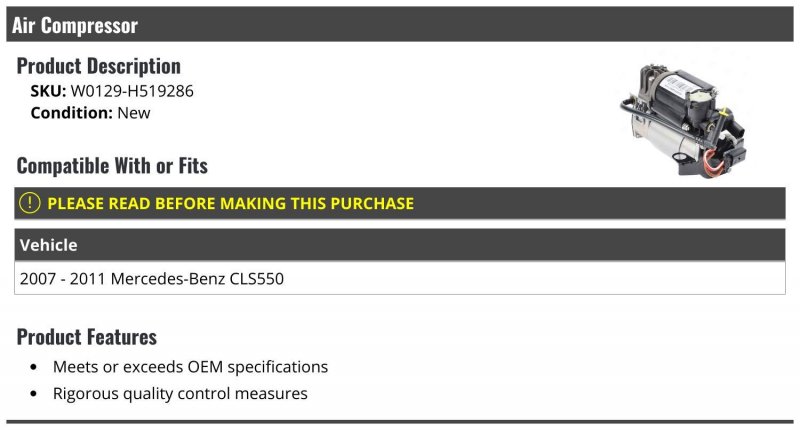Click the PLEASE READ BEFORE MAKING THIS PURCHASE notice

[x=230, y=203]
